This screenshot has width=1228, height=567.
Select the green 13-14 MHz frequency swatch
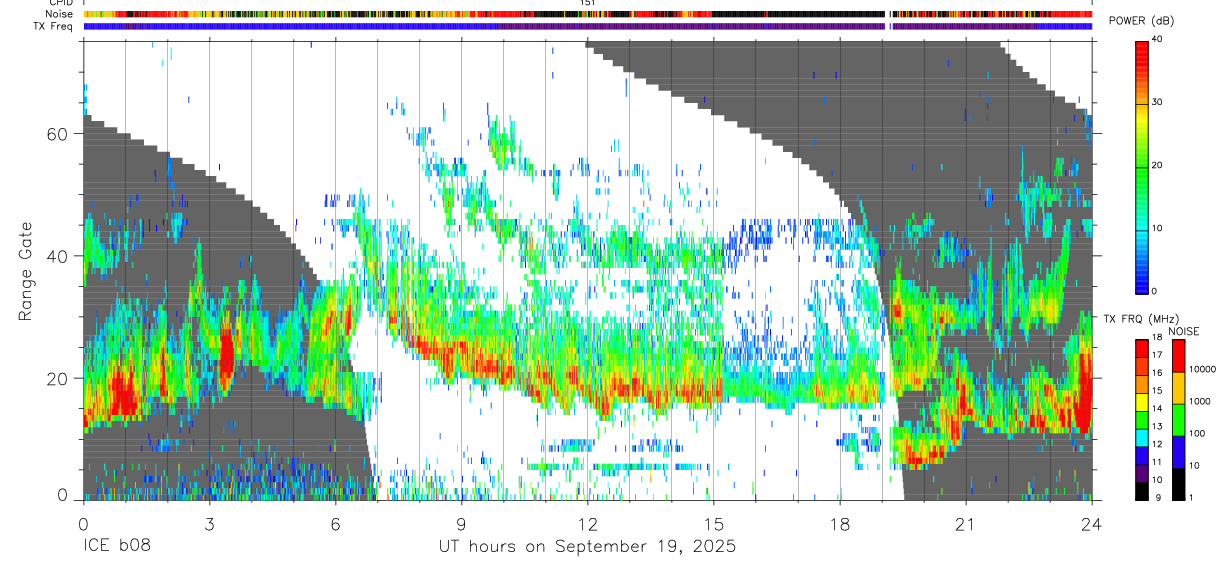tap(1141, 419)
